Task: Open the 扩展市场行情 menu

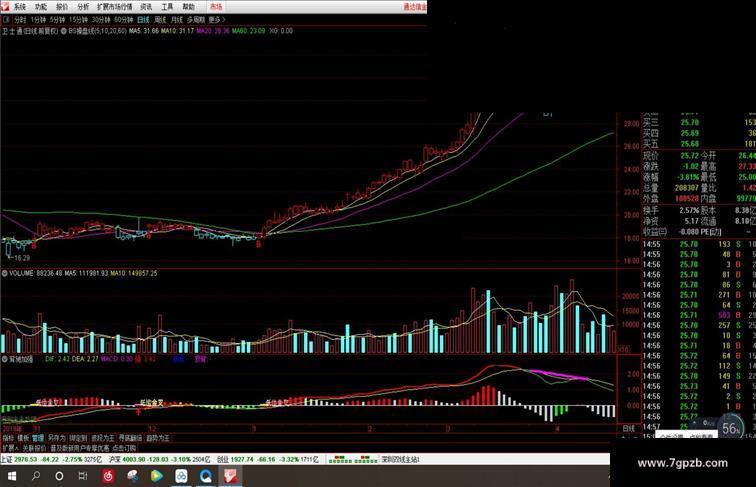Action: pos(115,7)
